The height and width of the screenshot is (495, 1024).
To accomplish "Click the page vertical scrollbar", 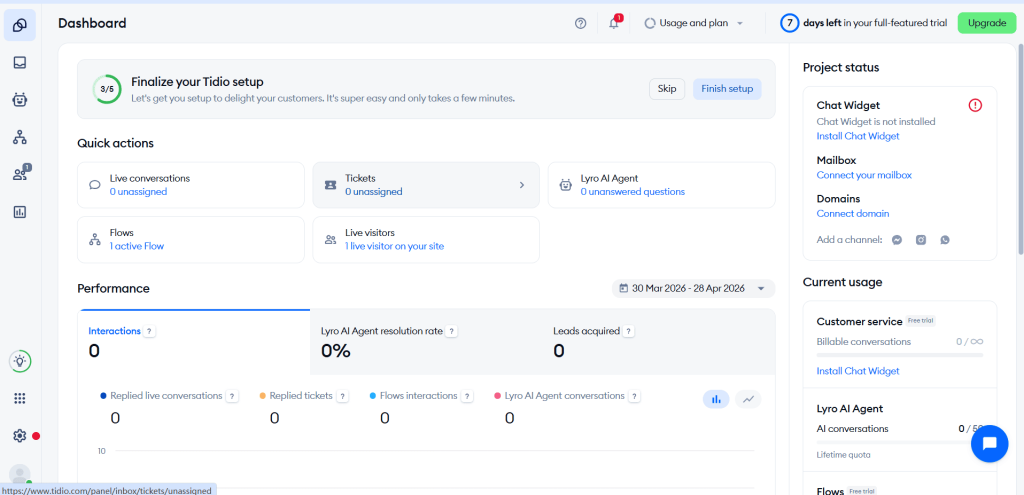I will pyautogui.click(x=1020, y=149).
